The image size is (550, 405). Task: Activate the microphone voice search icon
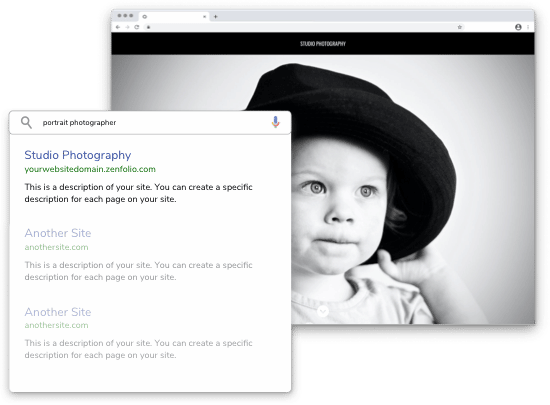(x=275, y=122)
